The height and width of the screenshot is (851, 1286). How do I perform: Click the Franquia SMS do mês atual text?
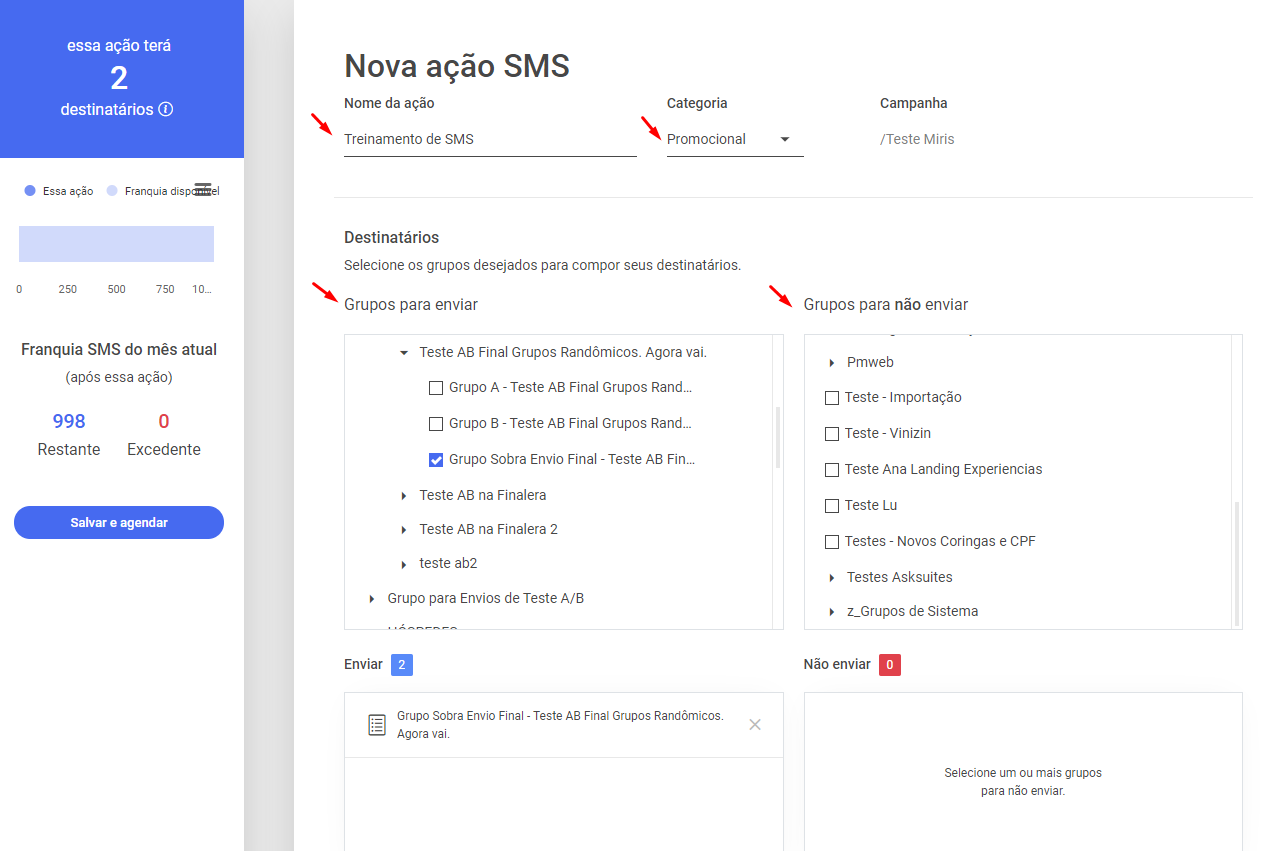click(x=119, y=350)
